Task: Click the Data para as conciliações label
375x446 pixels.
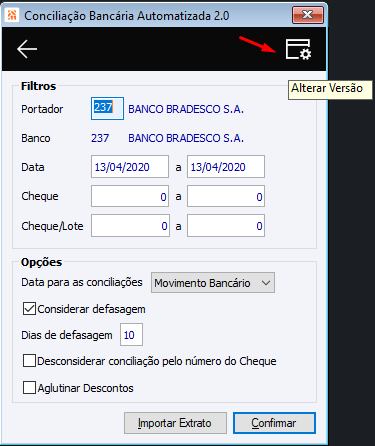Action: pyautogui.click(x=82, y=282)
